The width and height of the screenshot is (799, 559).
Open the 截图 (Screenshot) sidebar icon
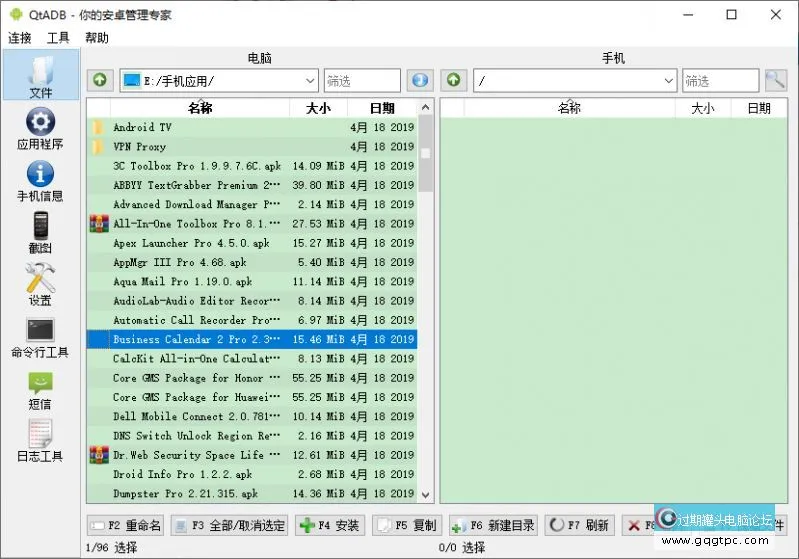point(40,232)
